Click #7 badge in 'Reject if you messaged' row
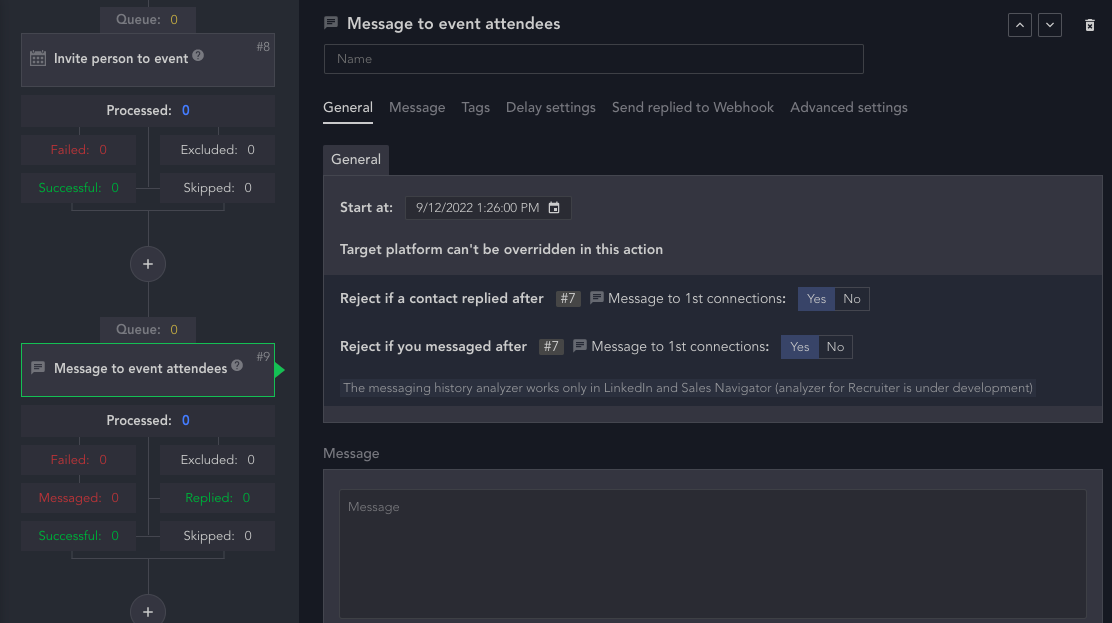The width and height of the screenshot is (1112, 623). (551, 347)
